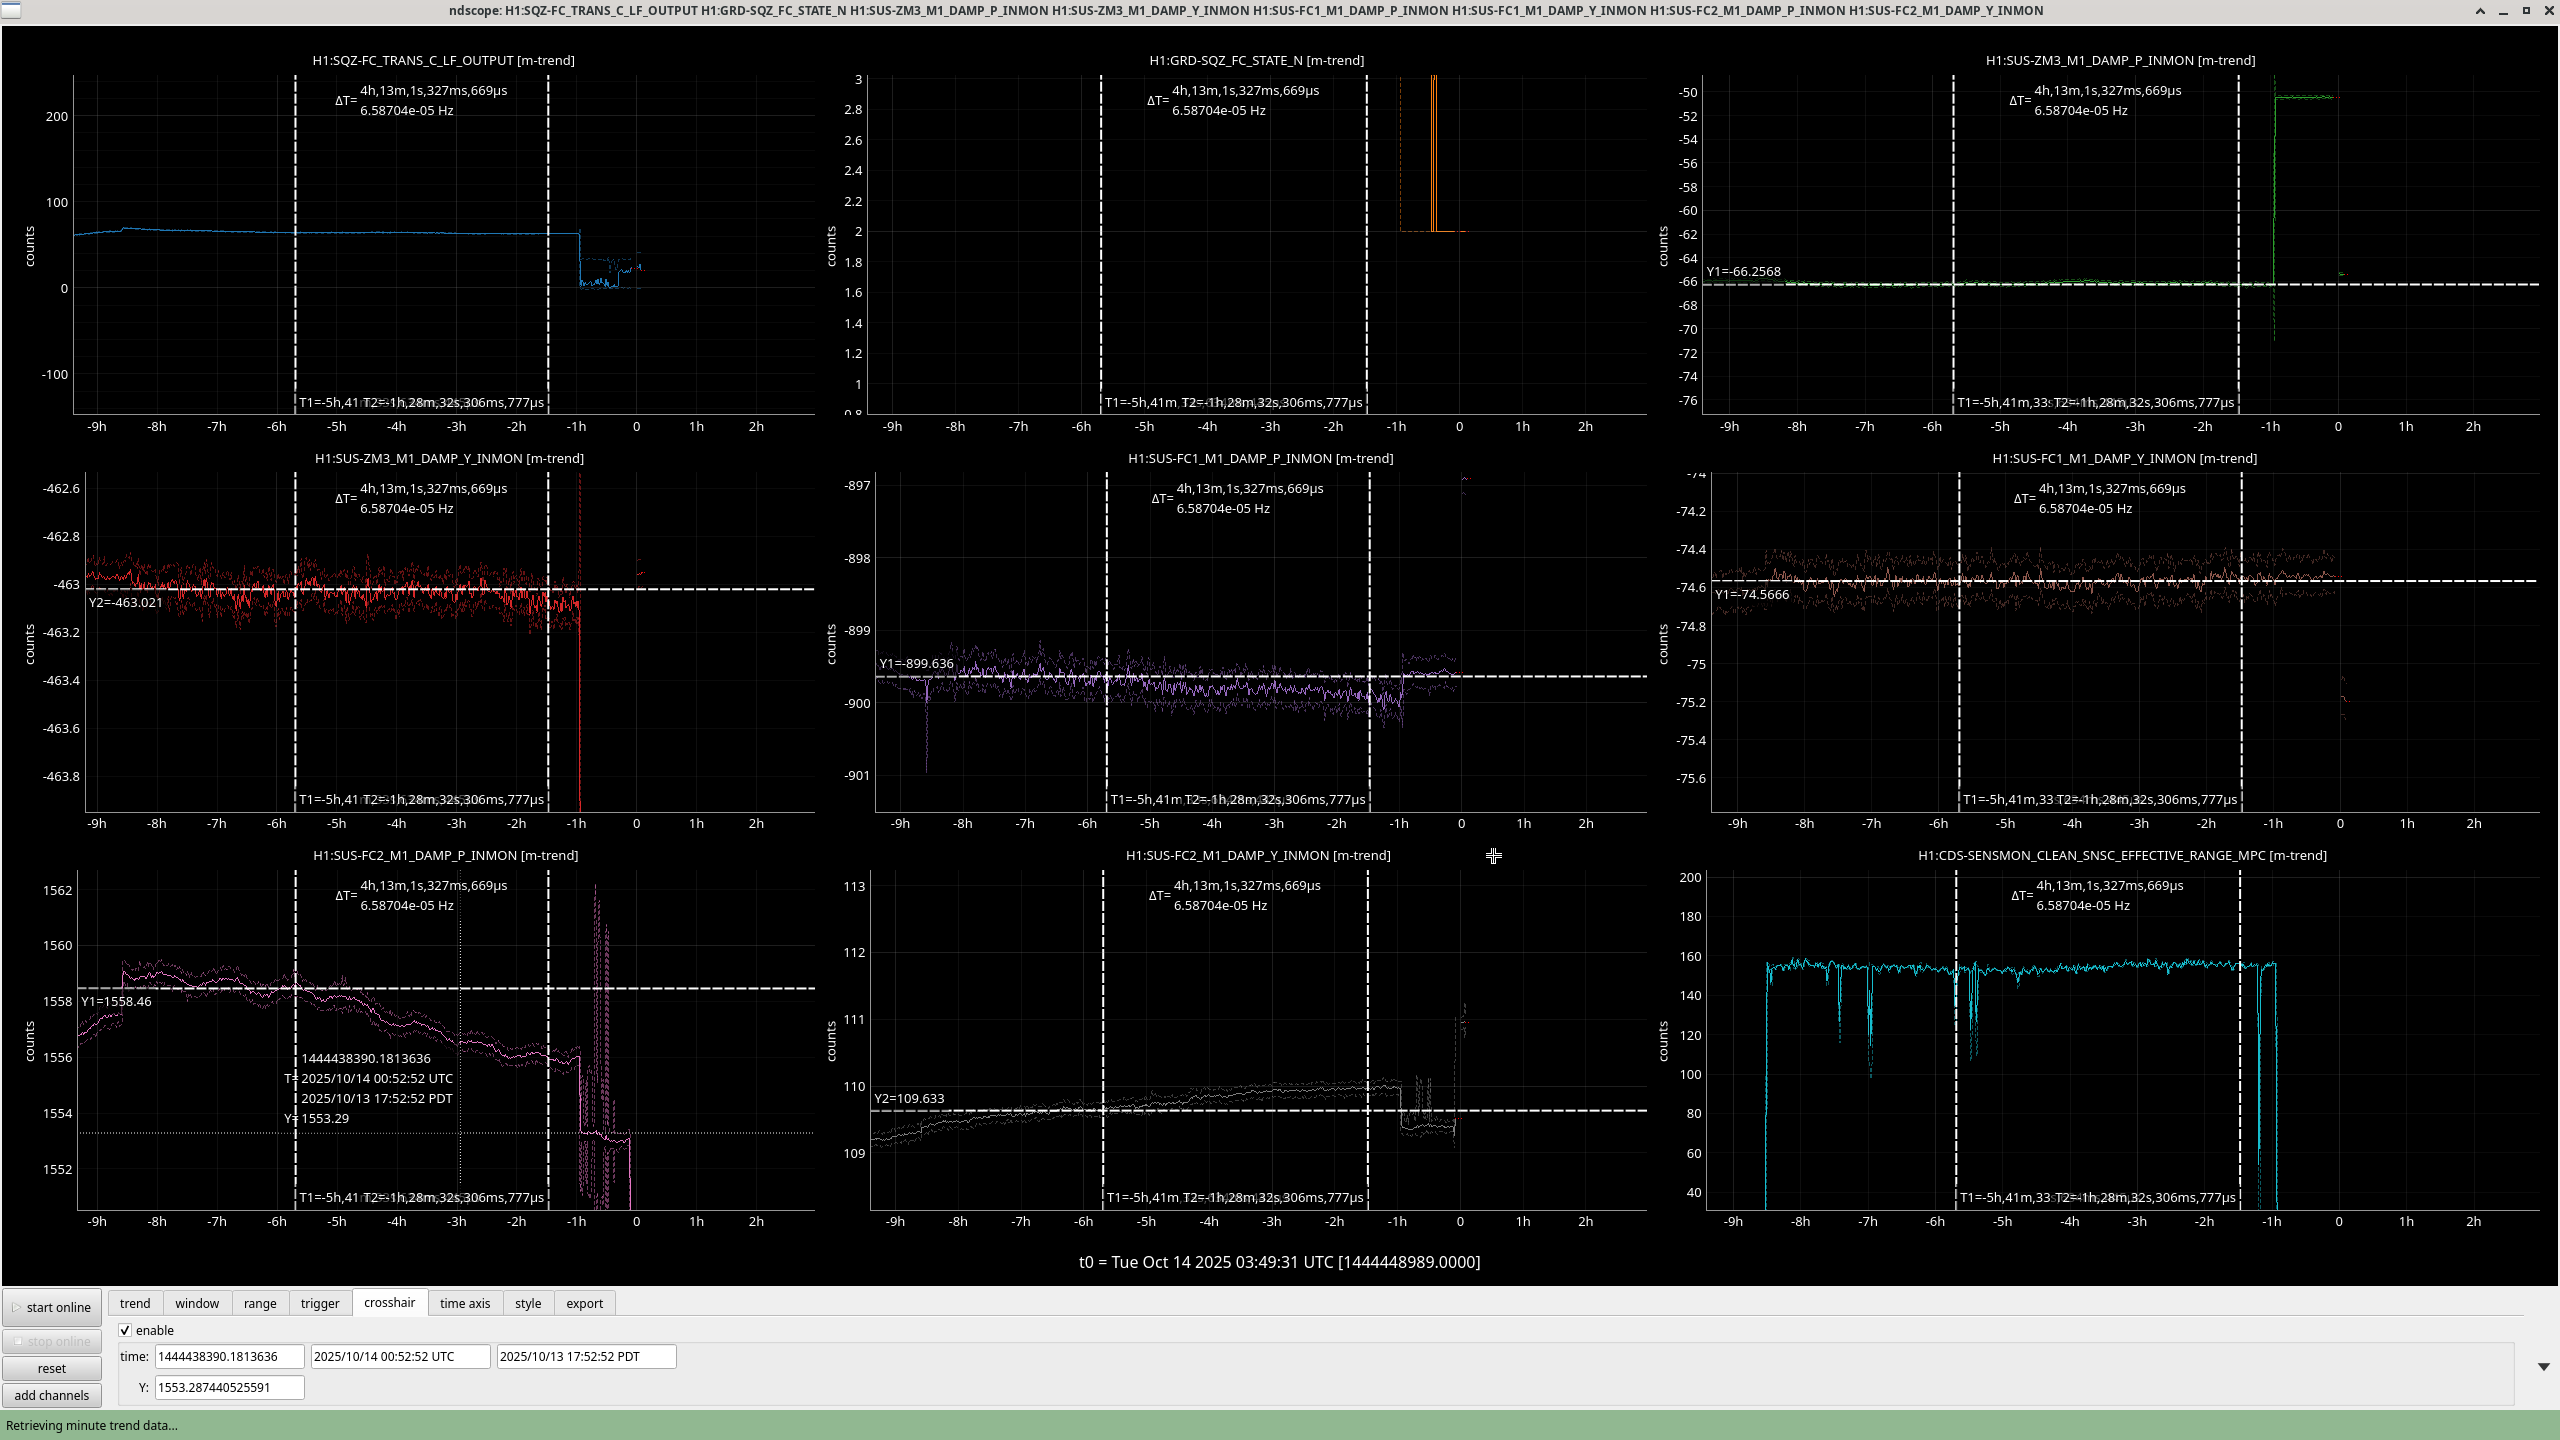Click the start online play button
Viewport: 2560px width, 1440px height.
coord(52,1307)
